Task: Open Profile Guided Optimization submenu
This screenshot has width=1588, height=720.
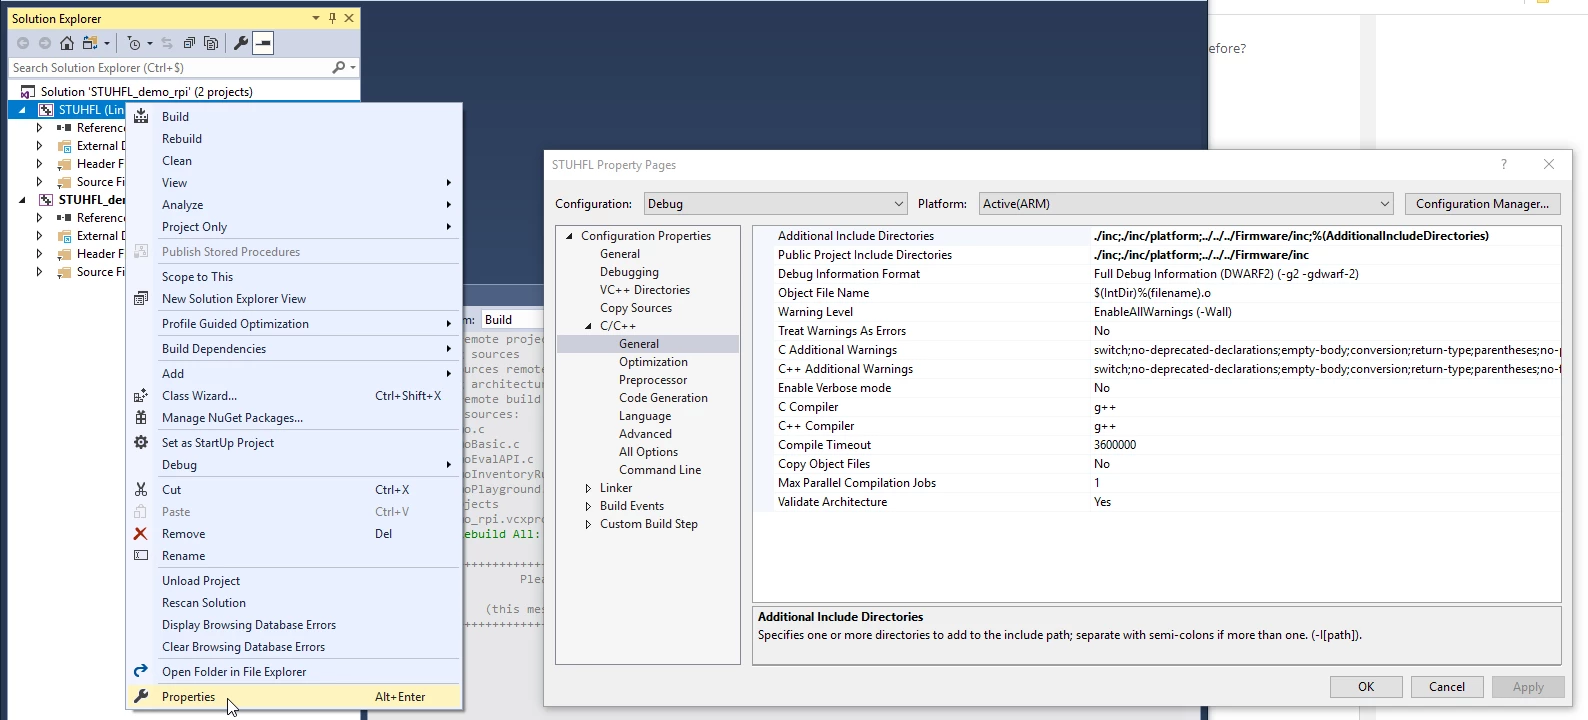Action: 294,324
